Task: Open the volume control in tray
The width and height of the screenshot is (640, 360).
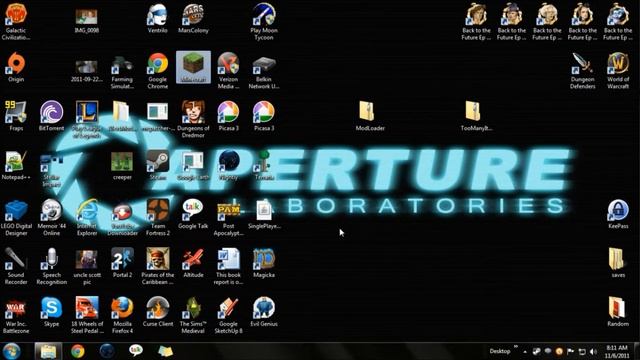Action: (593, 351)
